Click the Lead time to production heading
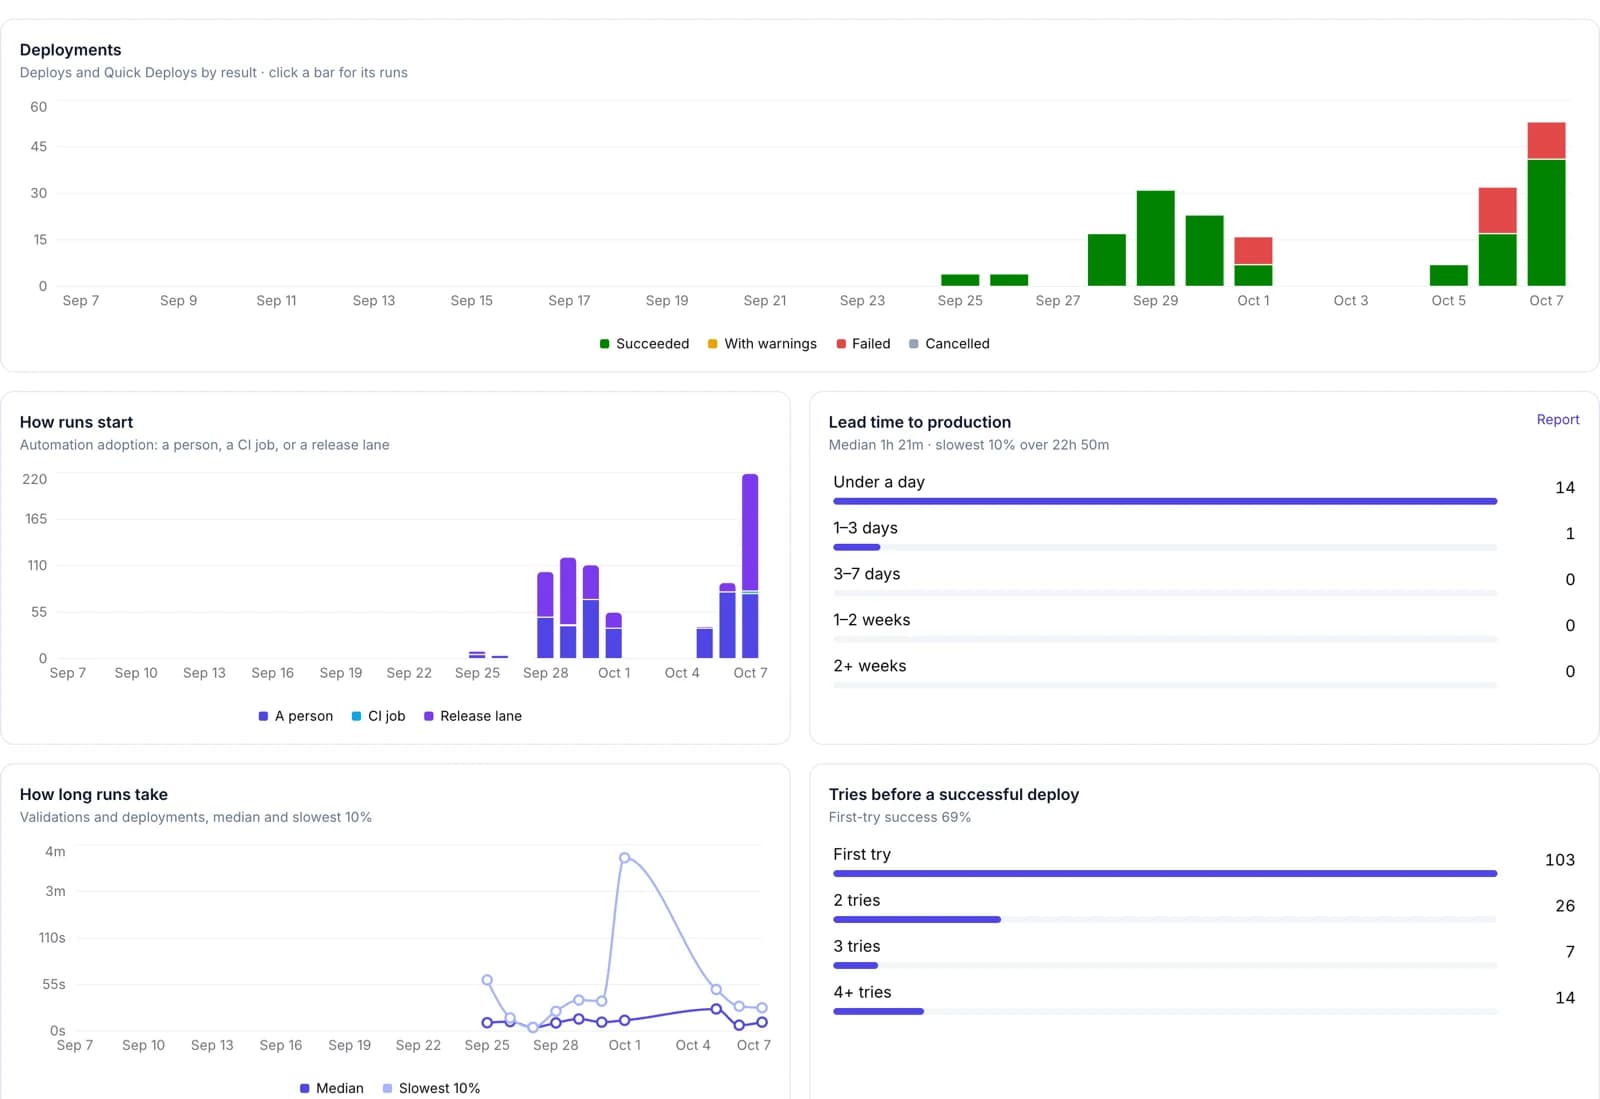Image resolution: width=1600 pixels, height=1099 pixels. click(920, 422)
